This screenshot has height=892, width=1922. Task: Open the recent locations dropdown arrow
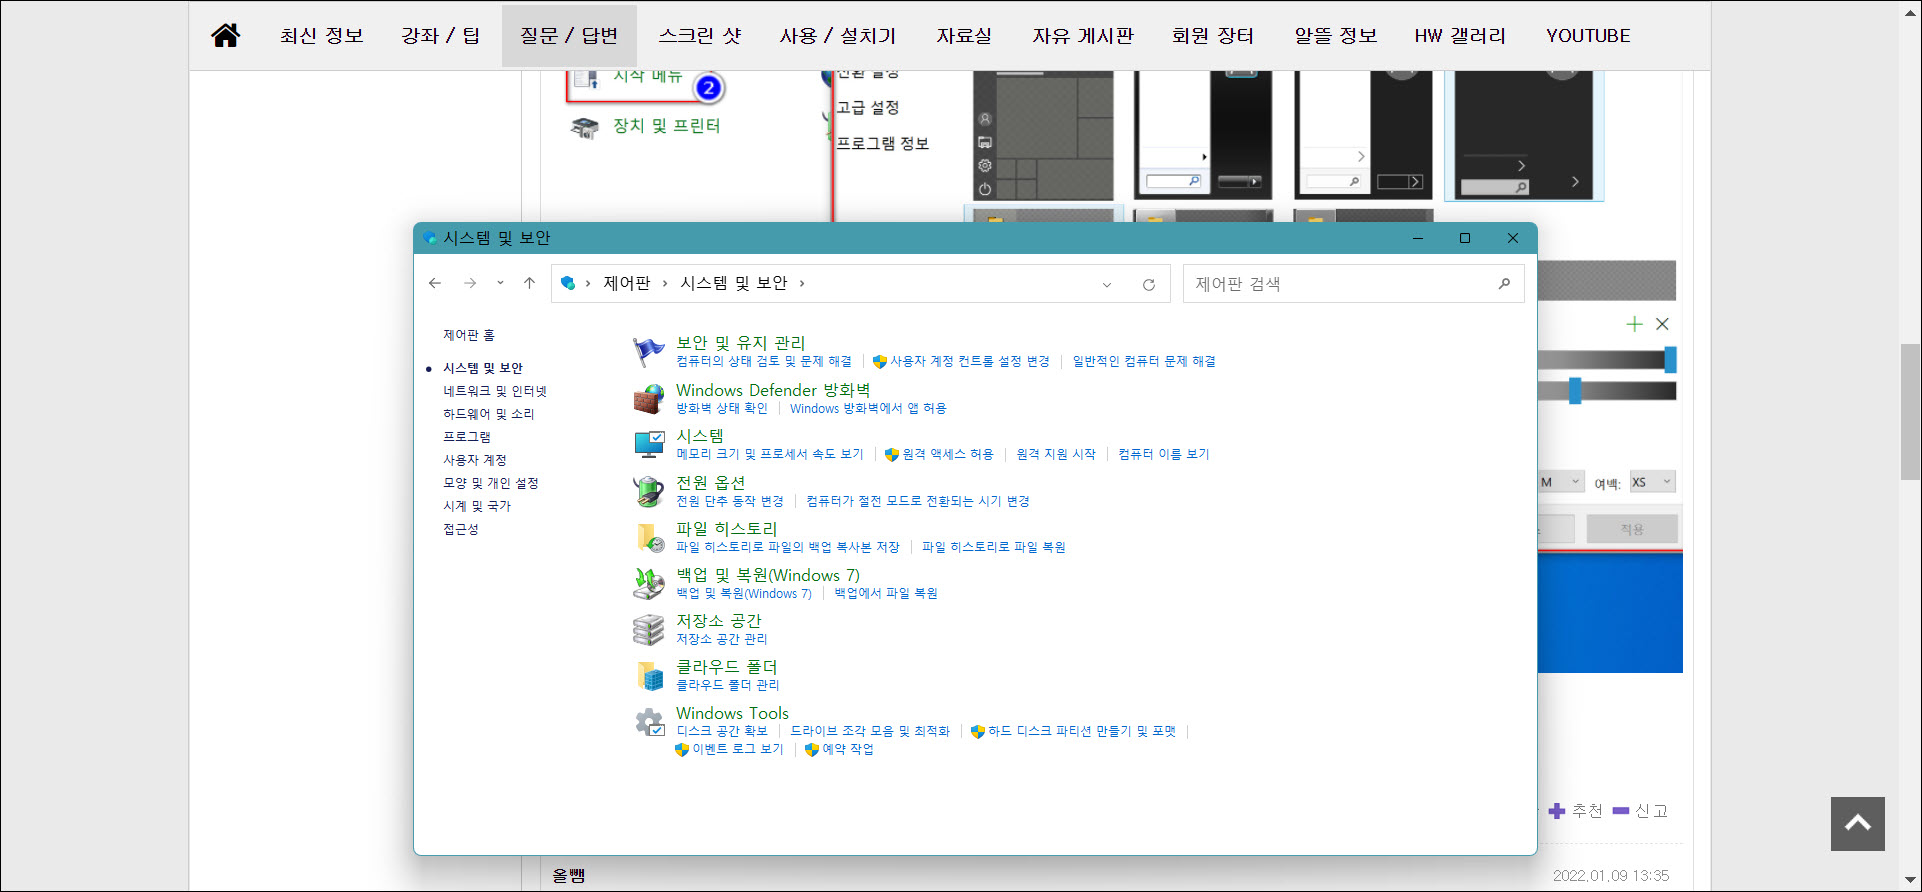500,283
